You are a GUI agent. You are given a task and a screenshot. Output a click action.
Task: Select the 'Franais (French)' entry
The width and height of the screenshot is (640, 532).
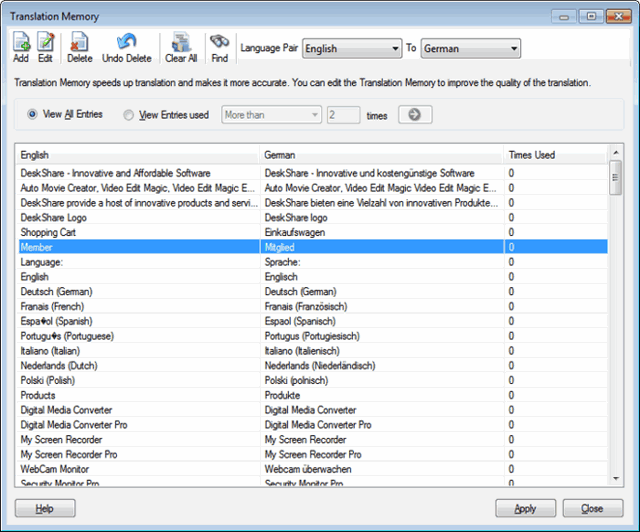click(52, 306)
